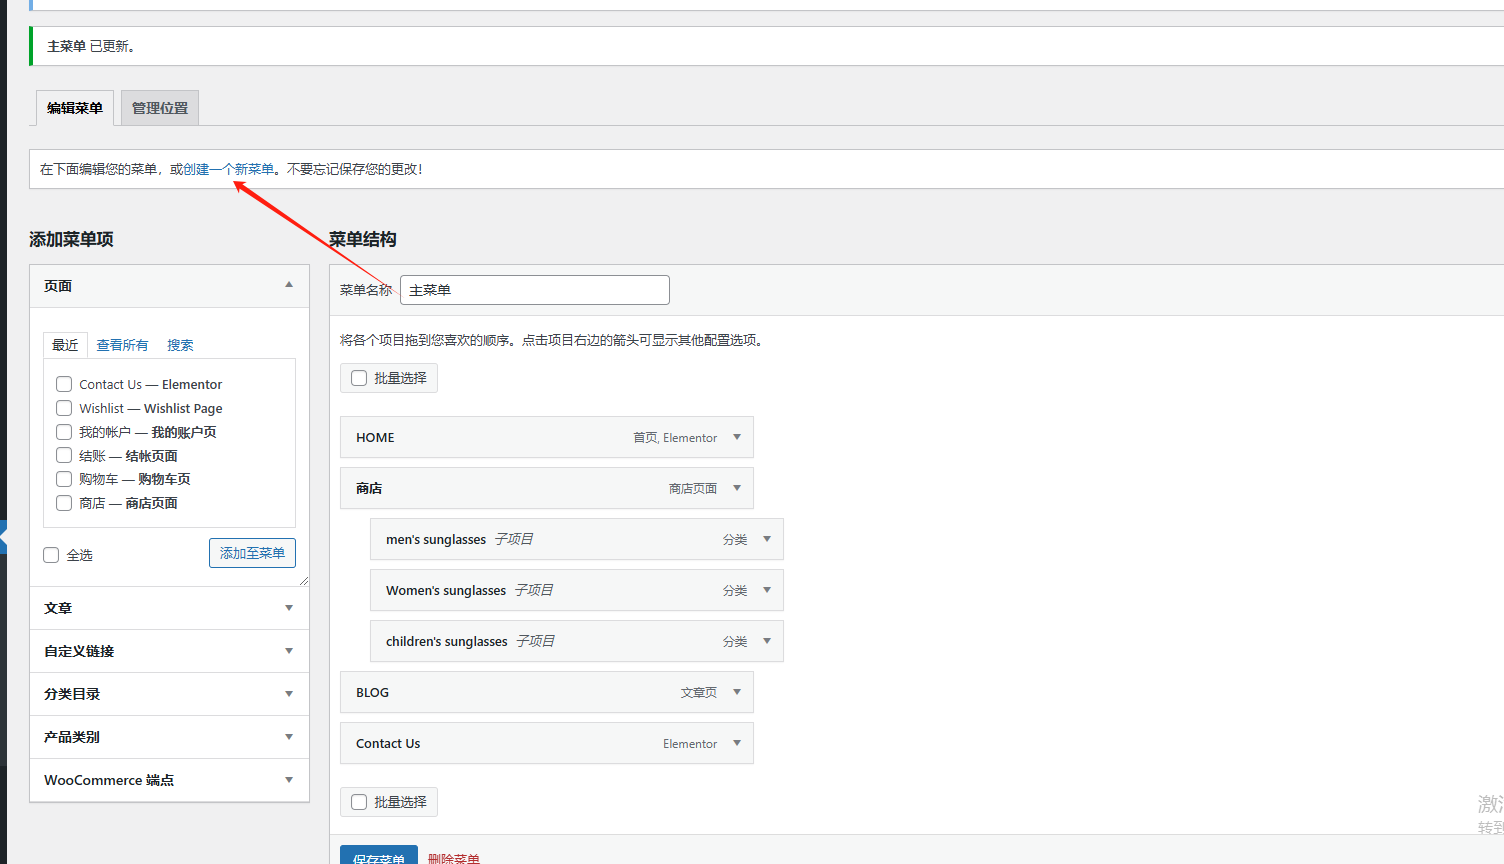Expand the 产品类别 accordion panel
1504x864 pixels.
(x=289, y=737)
